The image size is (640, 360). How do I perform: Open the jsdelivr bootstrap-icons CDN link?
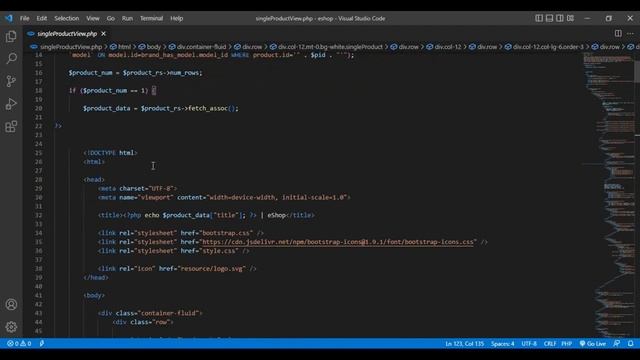click(x=338, y=242)
